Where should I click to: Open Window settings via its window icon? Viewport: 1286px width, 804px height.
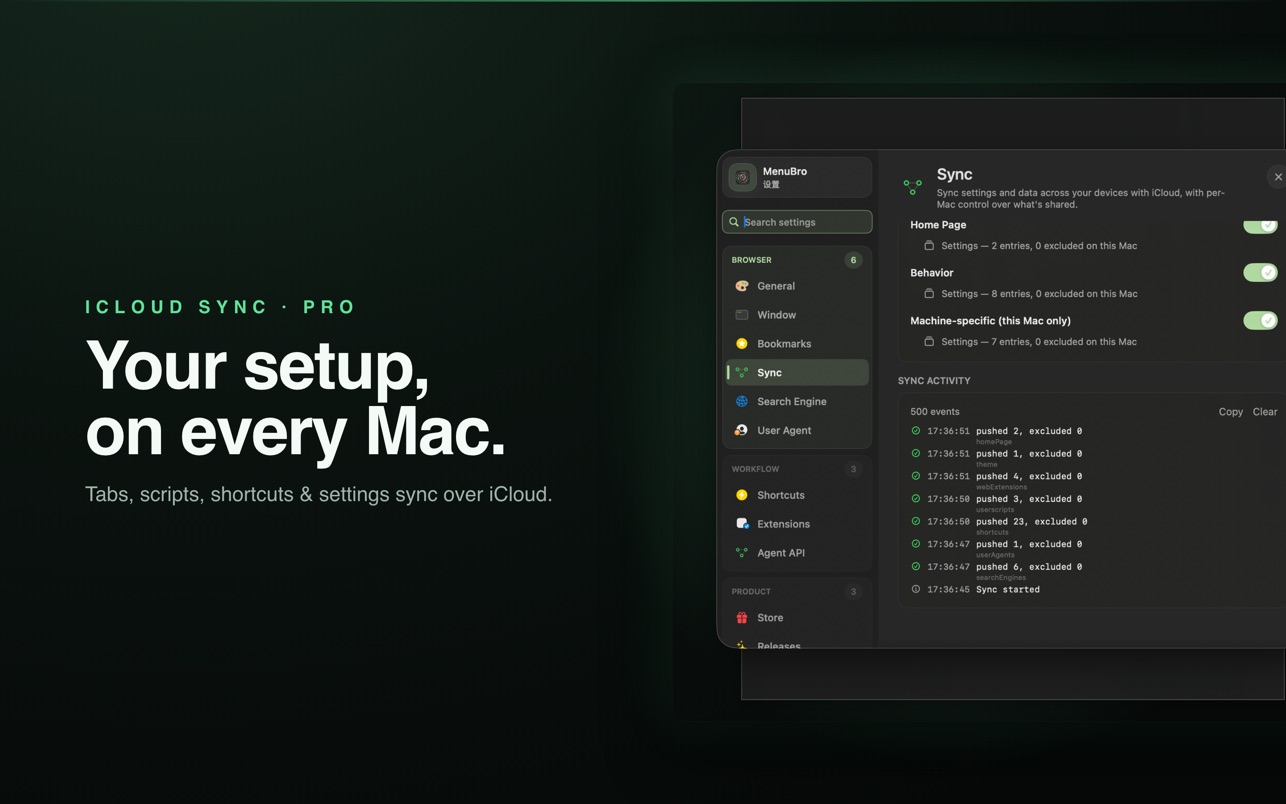point(742,315)
